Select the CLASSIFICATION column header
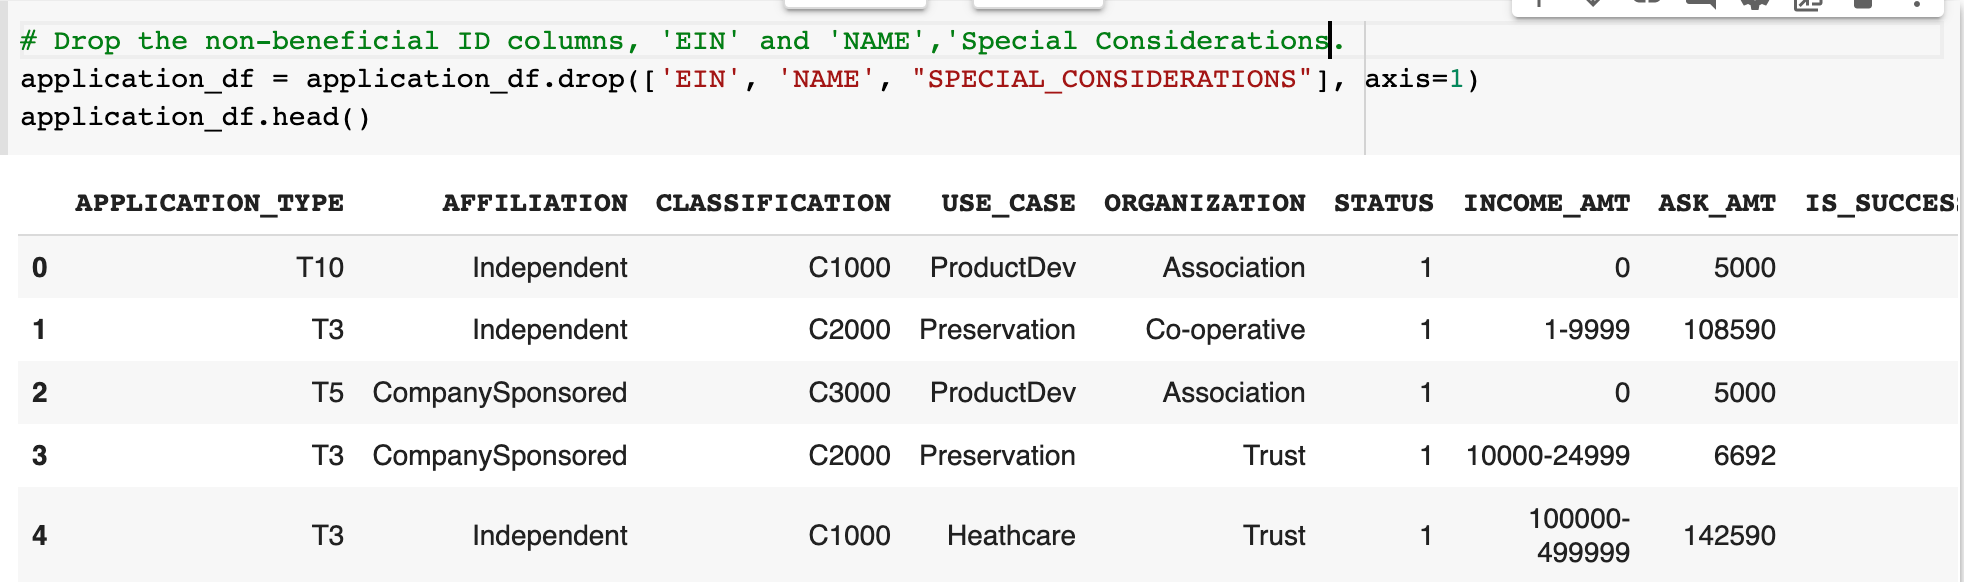This screenshot has height=582, width=1964. point(773,203)
